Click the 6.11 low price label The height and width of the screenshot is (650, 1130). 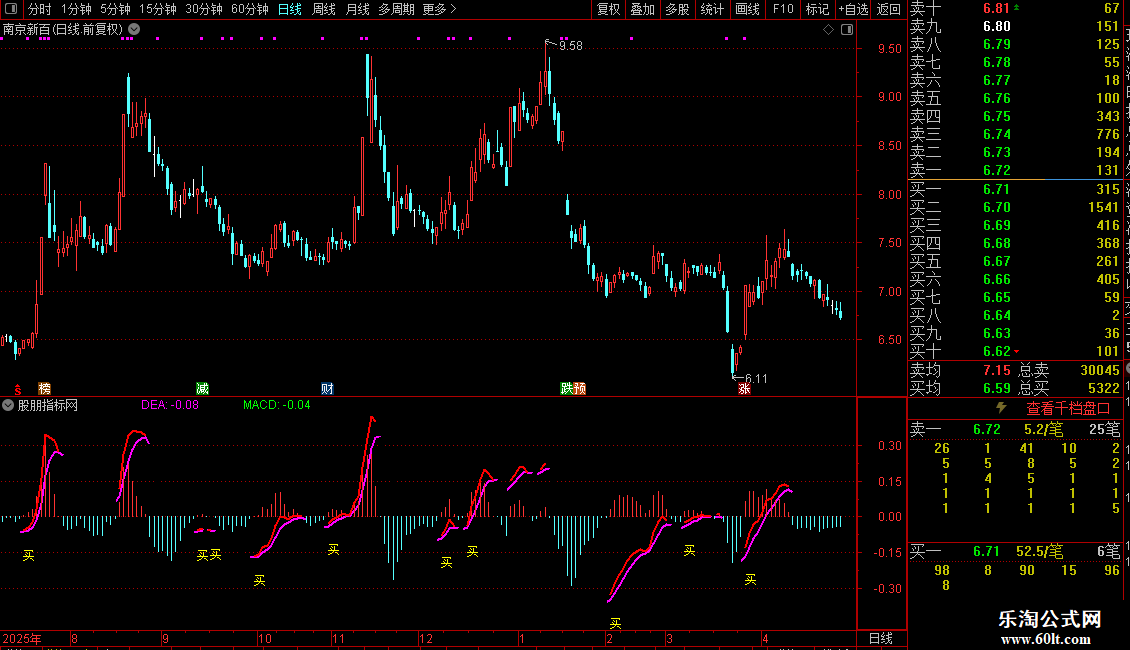pos(755,378)
